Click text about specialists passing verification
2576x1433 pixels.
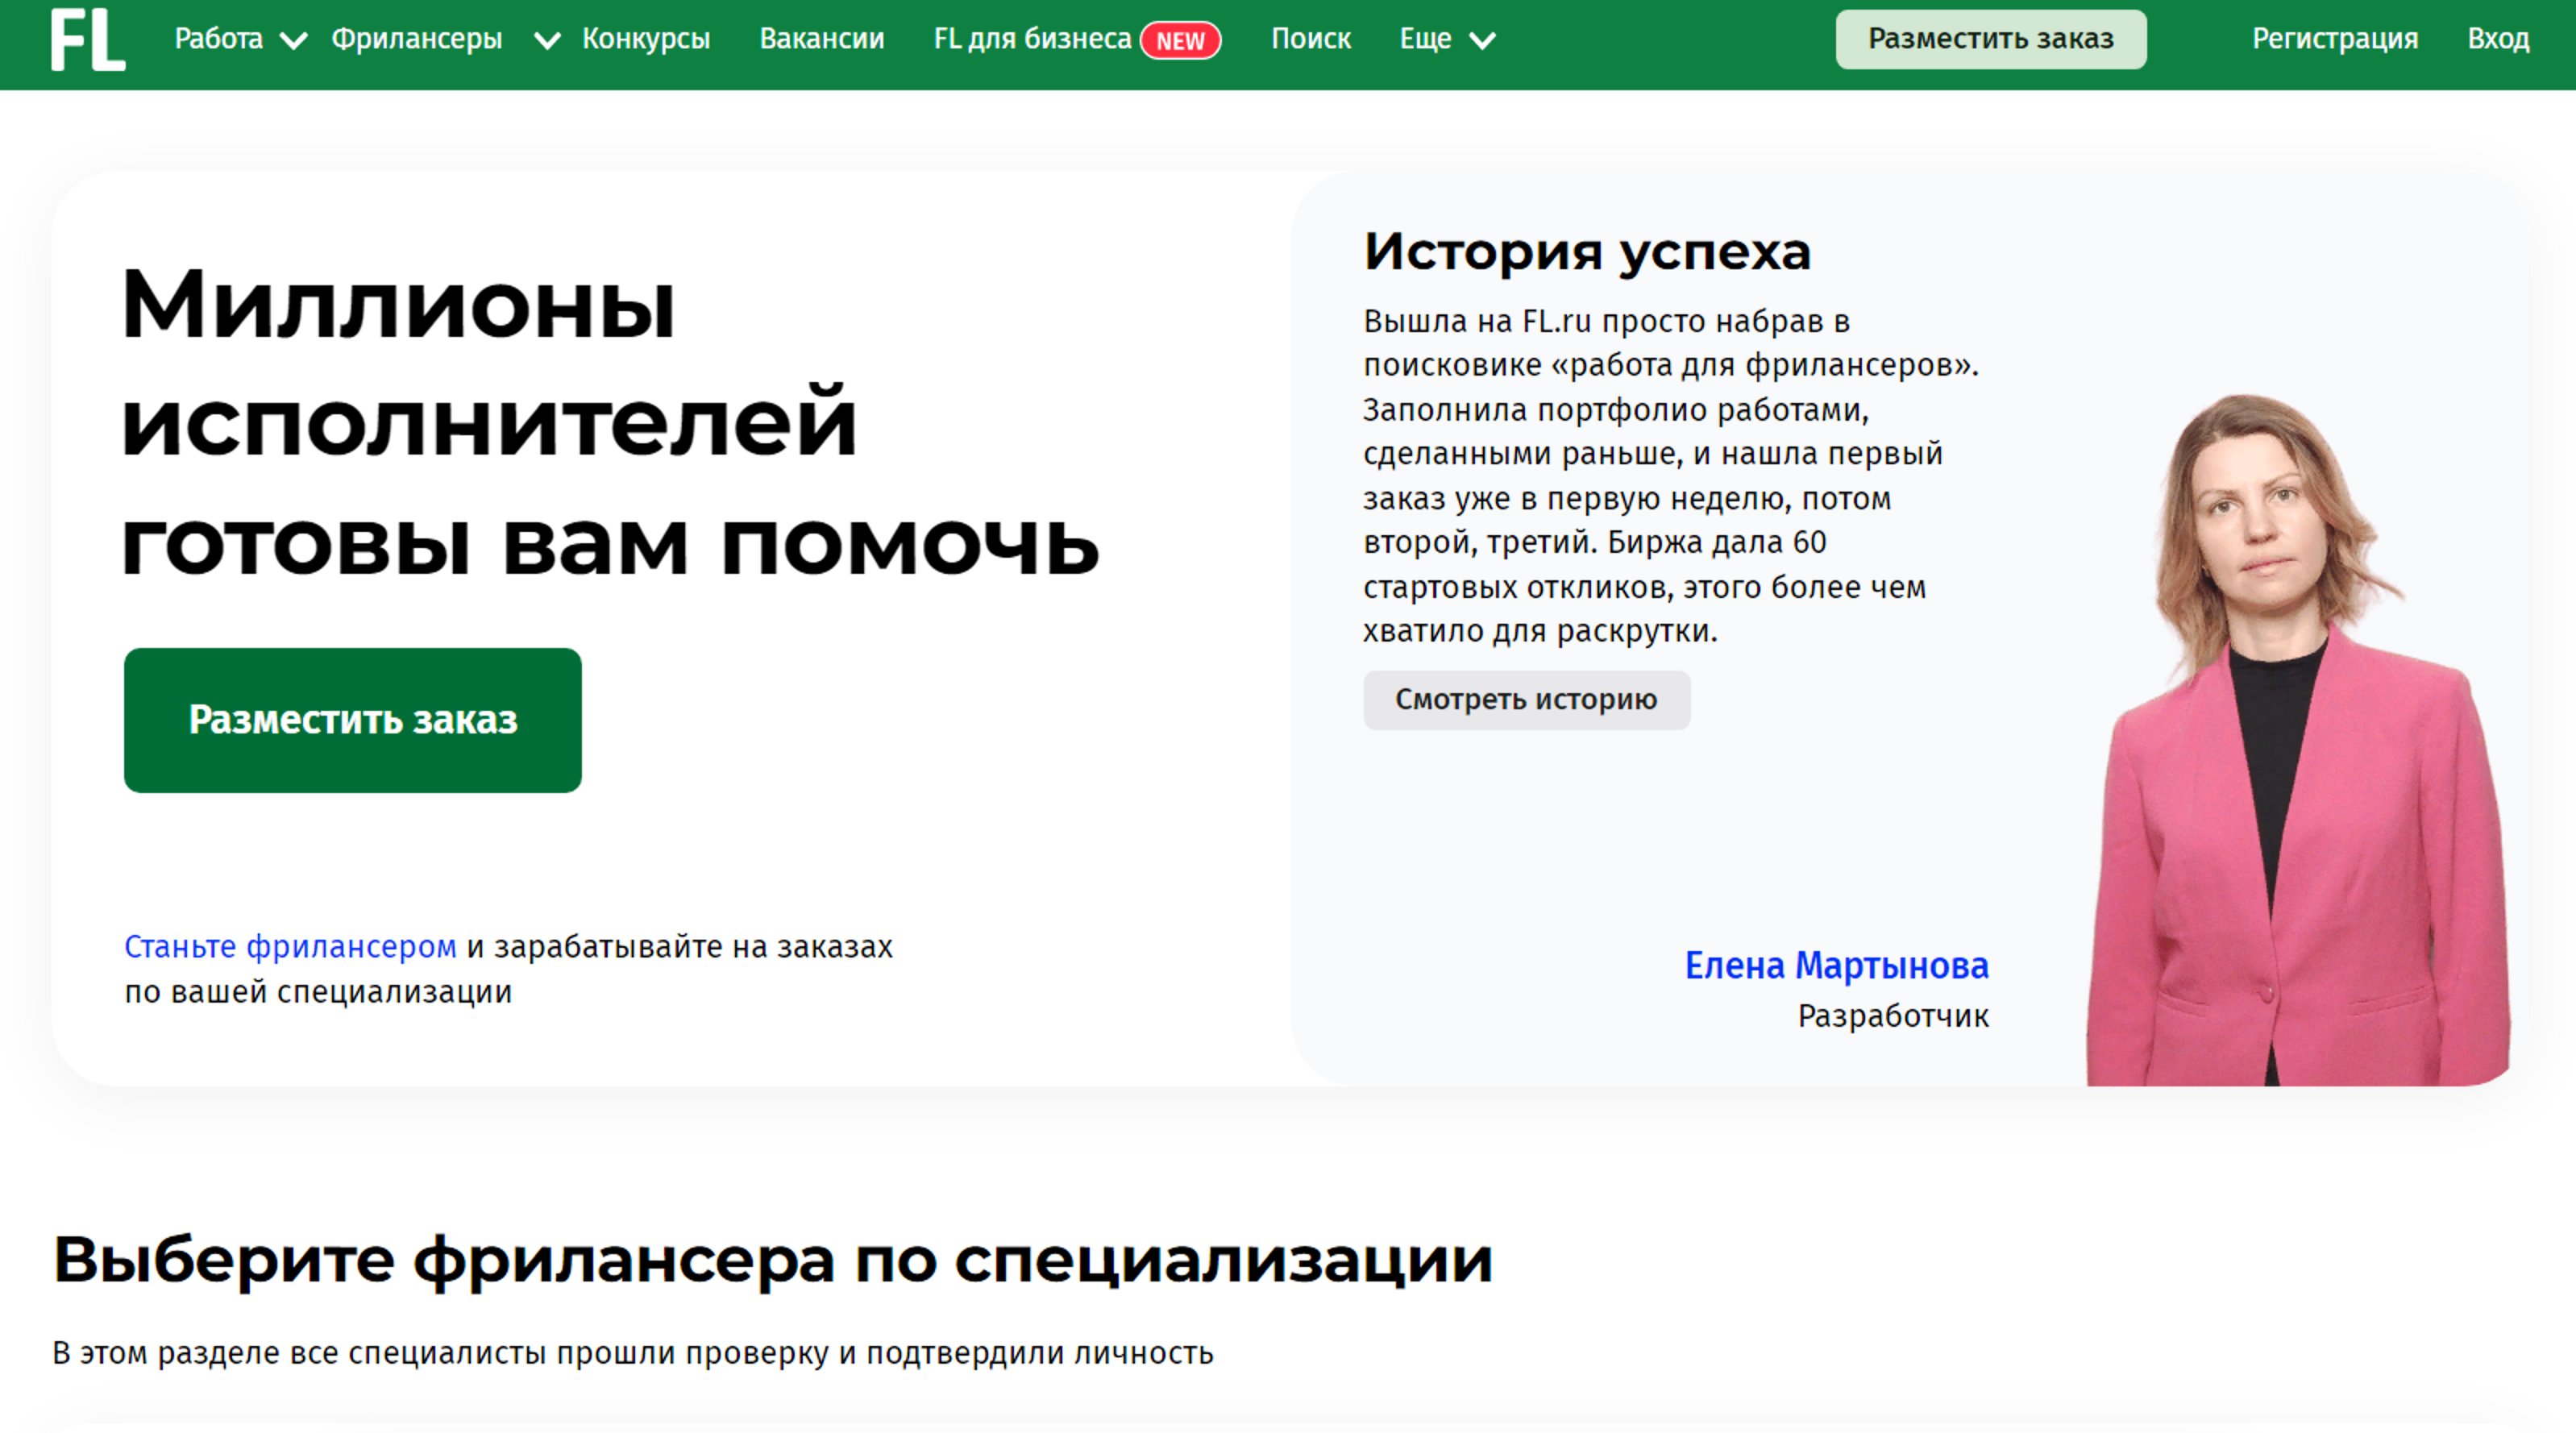pos(632,1353)
